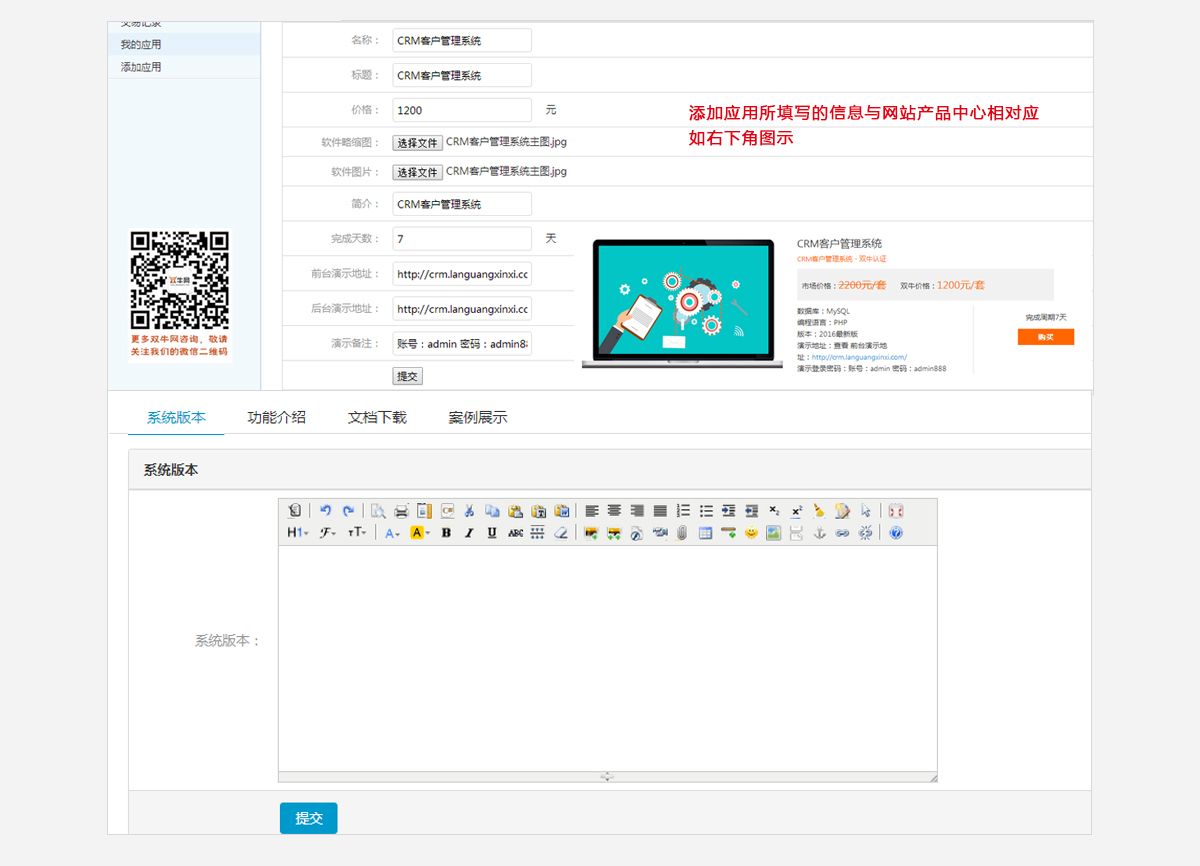Switch to the 系统版本 tab
Viewport: 1200px width, 866px height.
[x=176, y=417]
